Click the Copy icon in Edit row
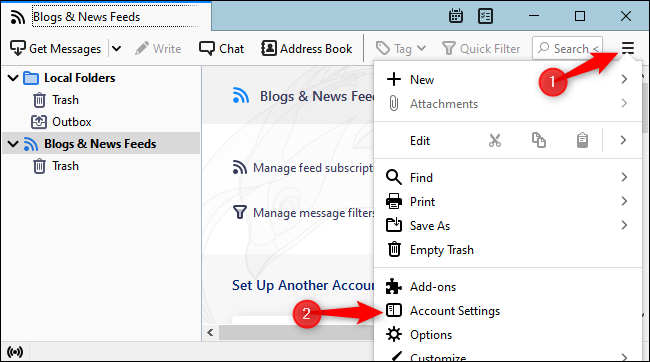 coord(538,141)
